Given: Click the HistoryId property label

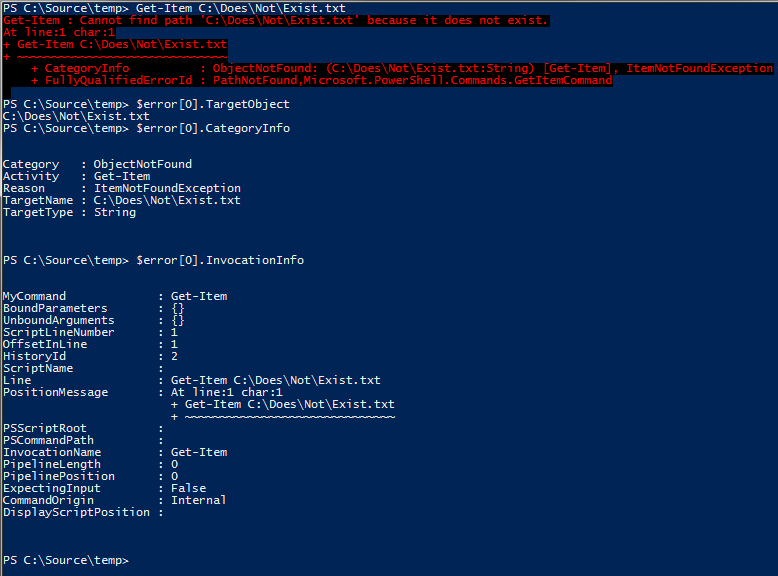Looking at the screenshot, I should point(31,356).
